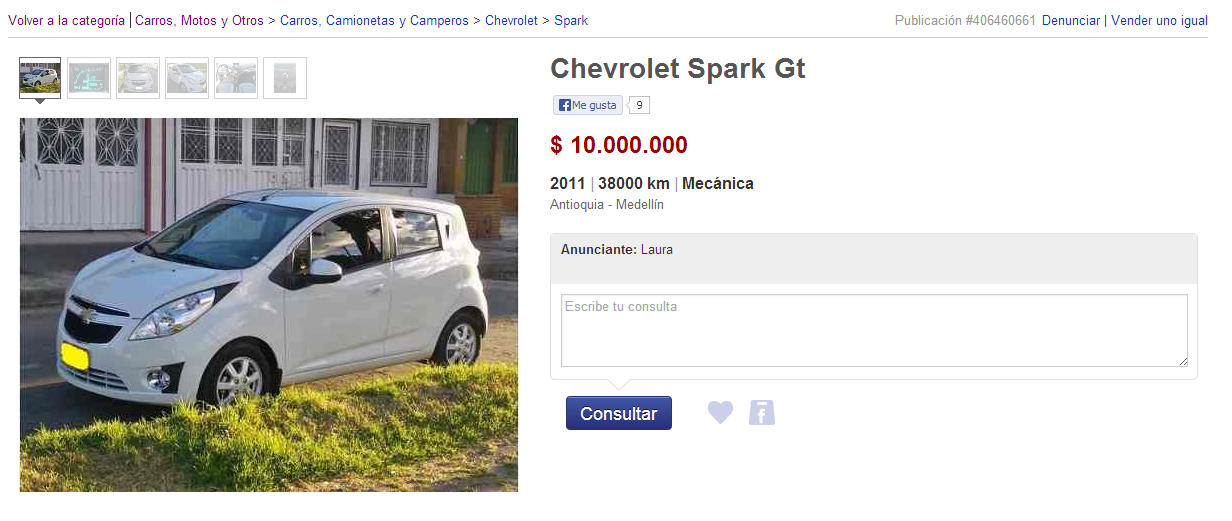The height and width of the screenshot is (521, 1232).
Task: Focus the Escribe tu consulta field
Action: 874,330
